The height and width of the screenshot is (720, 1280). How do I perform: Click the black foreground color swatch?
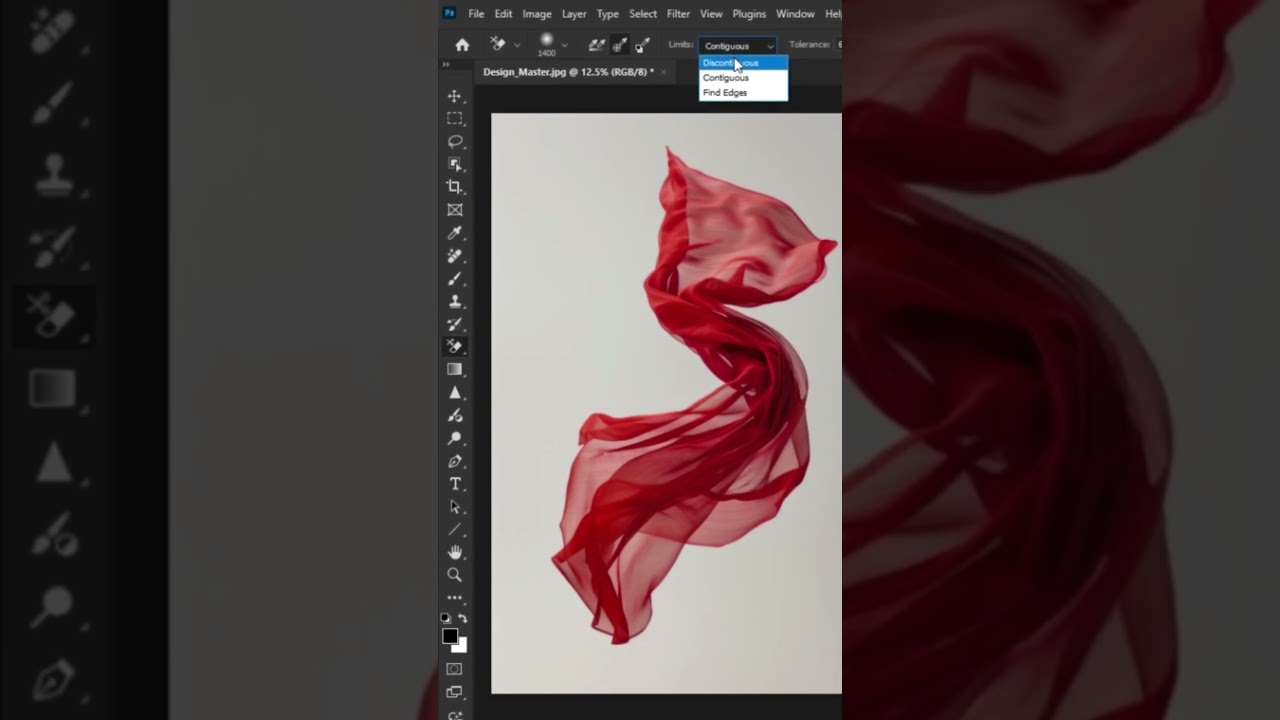[x=450, y=636]
